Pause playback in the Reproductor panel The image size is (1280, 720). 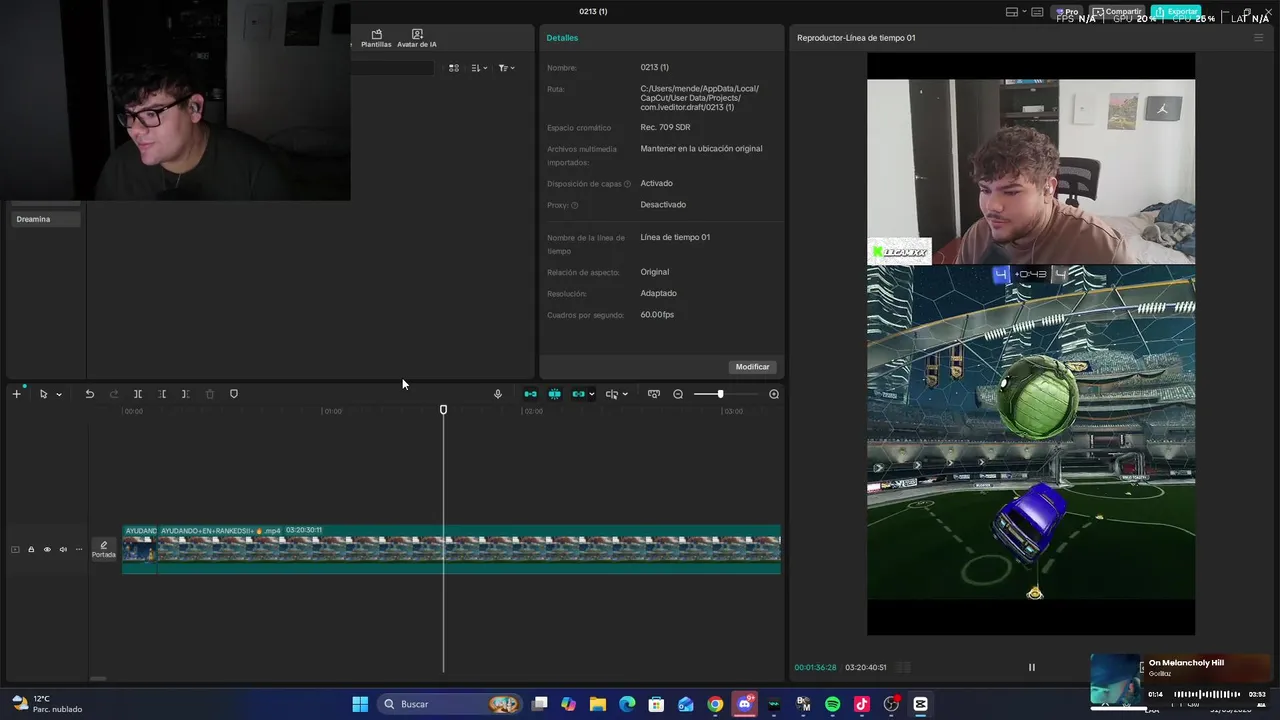[x=1032, y=667]
